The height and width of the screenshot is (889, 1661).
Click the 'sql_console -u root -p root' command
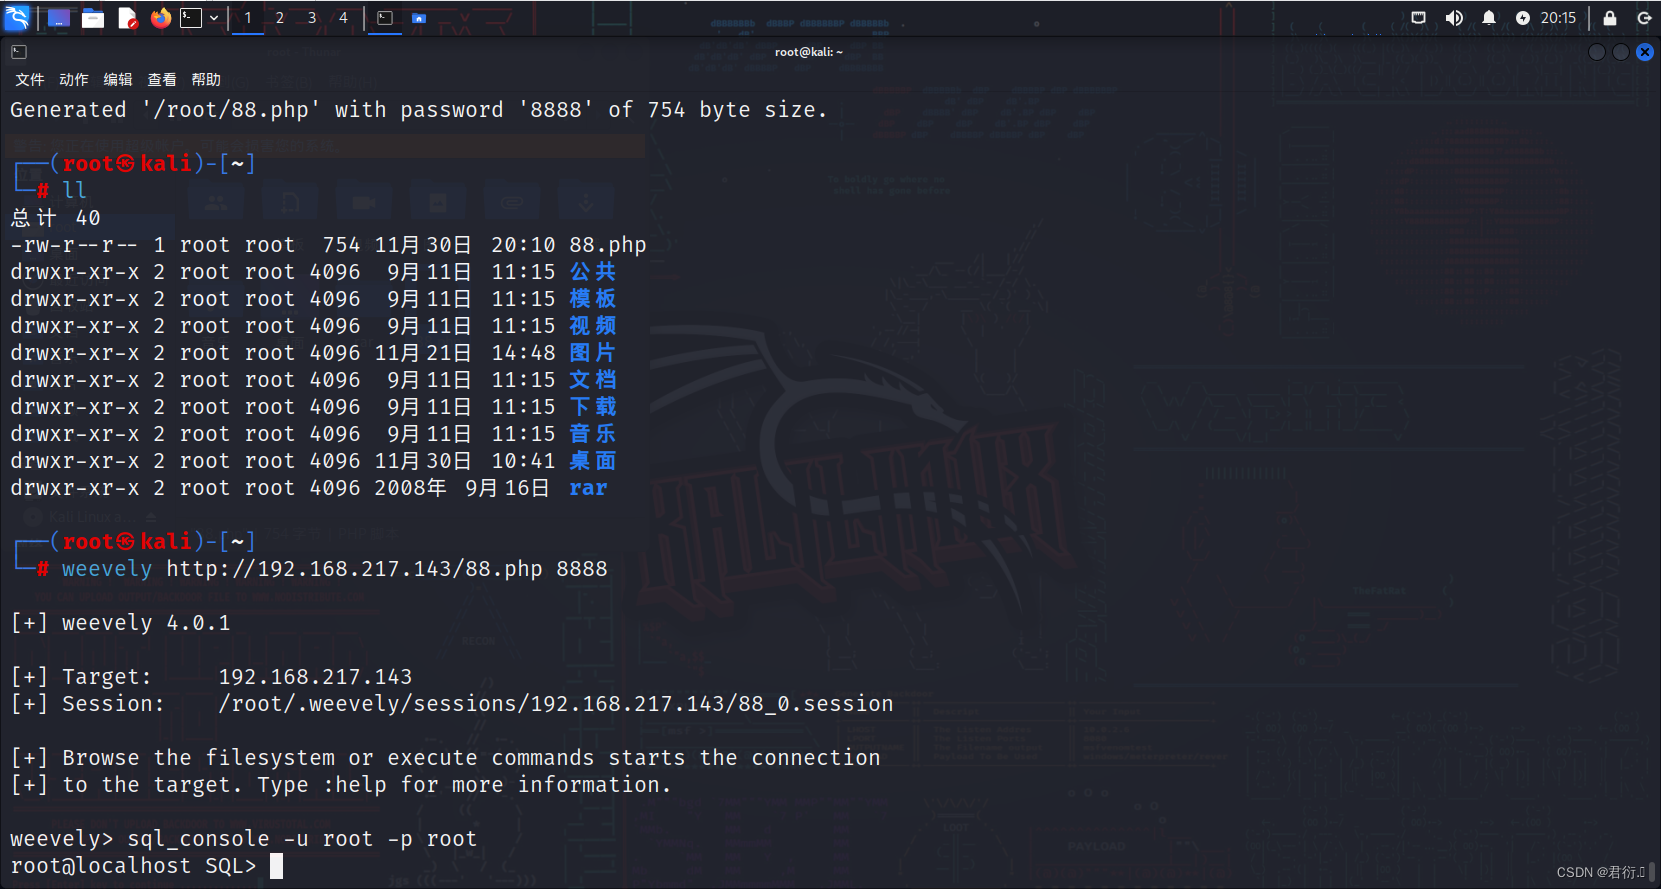click(x=302, y=839)
